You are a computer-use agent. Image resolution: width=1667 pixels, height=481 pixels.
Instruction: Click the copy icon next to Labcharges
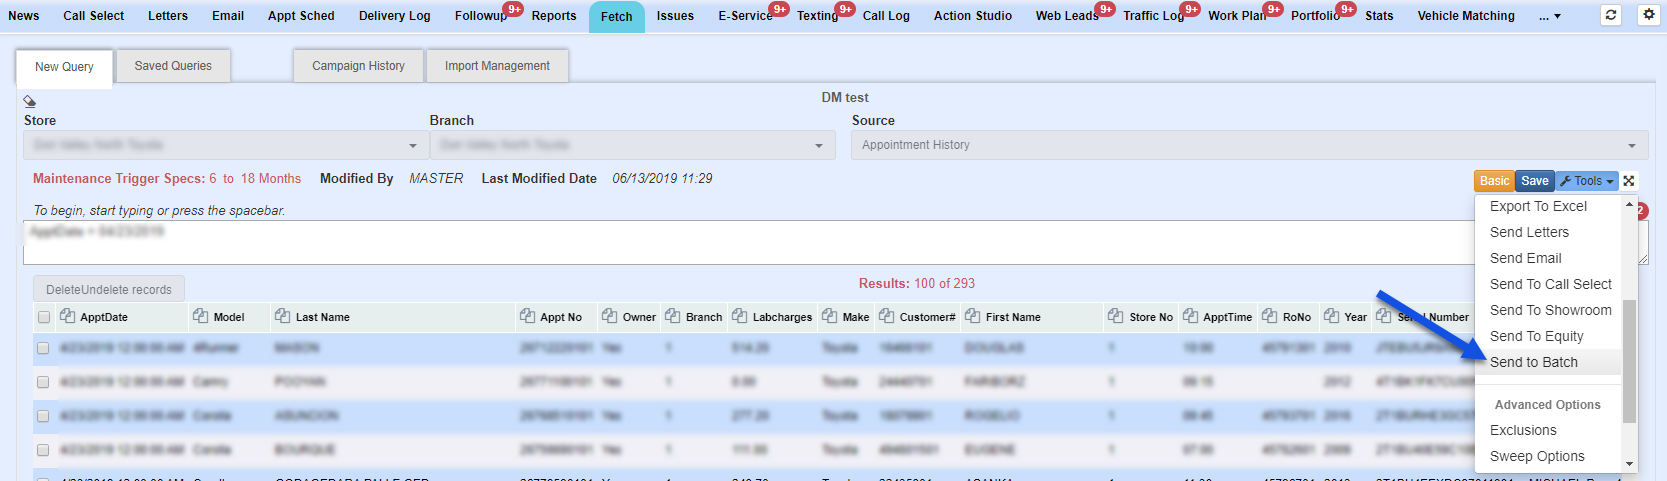pyautogui.click(x=739, y=317)
